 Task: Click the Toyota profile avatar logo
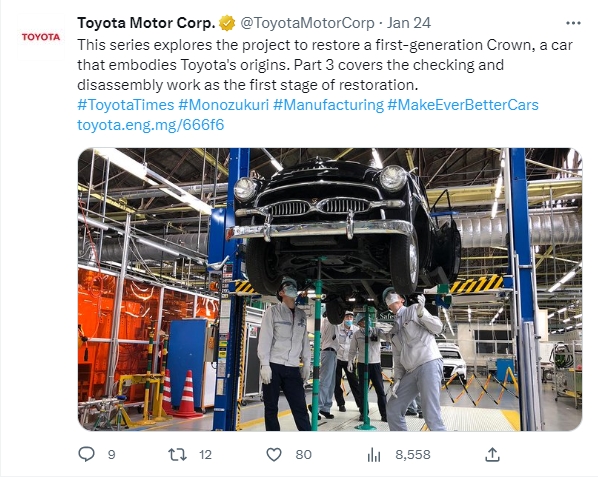pos(41,37)
